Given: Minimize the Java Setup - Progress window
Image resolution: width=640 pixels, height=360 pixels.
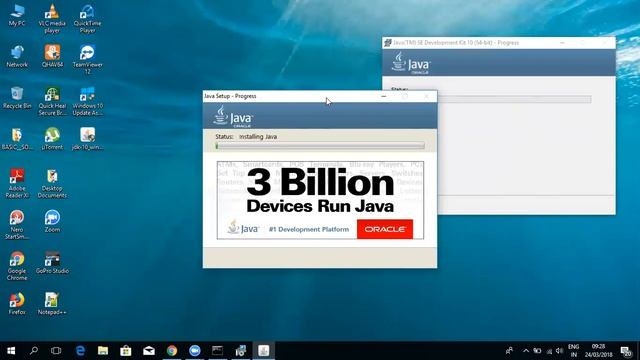Looking at the screenshot, I should pos(383,96).
